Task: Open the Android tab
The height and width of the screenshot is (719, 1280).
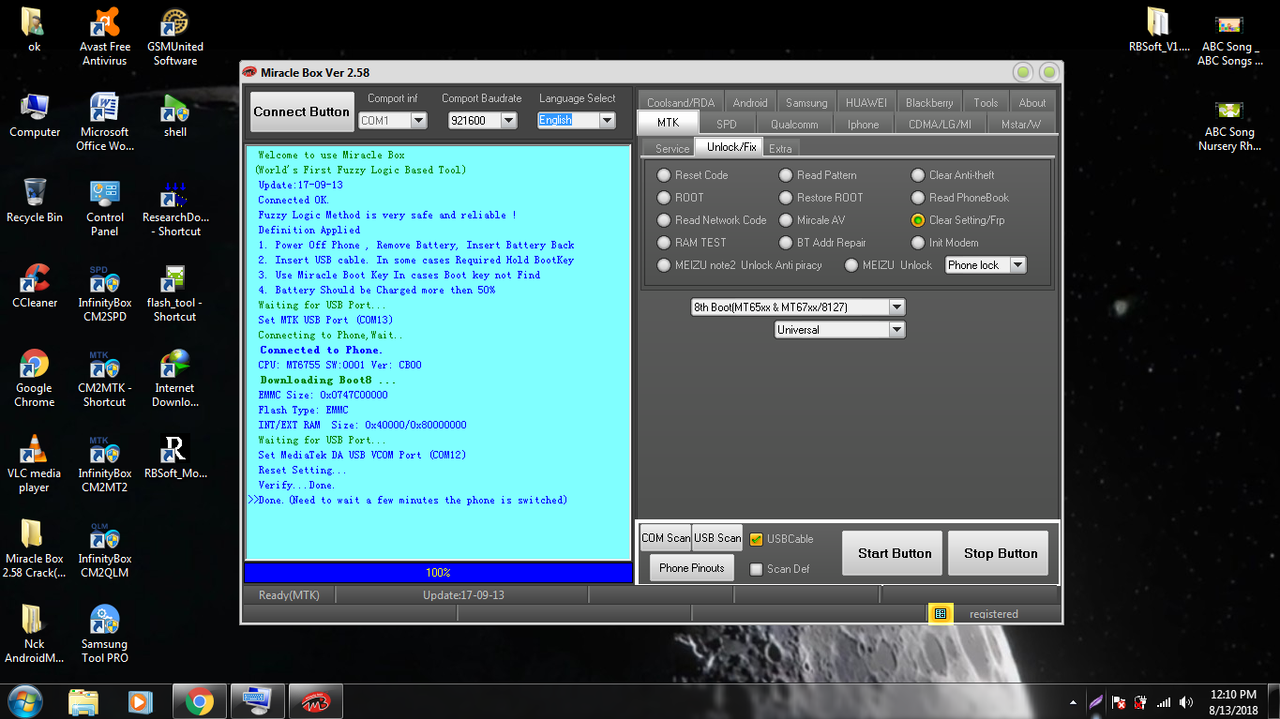Action: coord(750,102)
